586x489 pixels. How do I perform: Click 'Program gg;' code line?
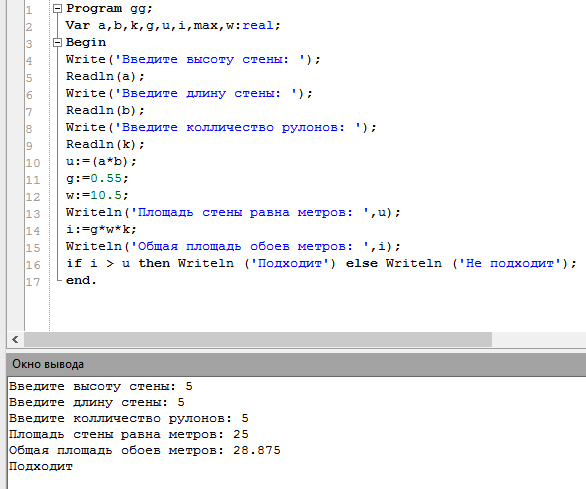point(109,9)
